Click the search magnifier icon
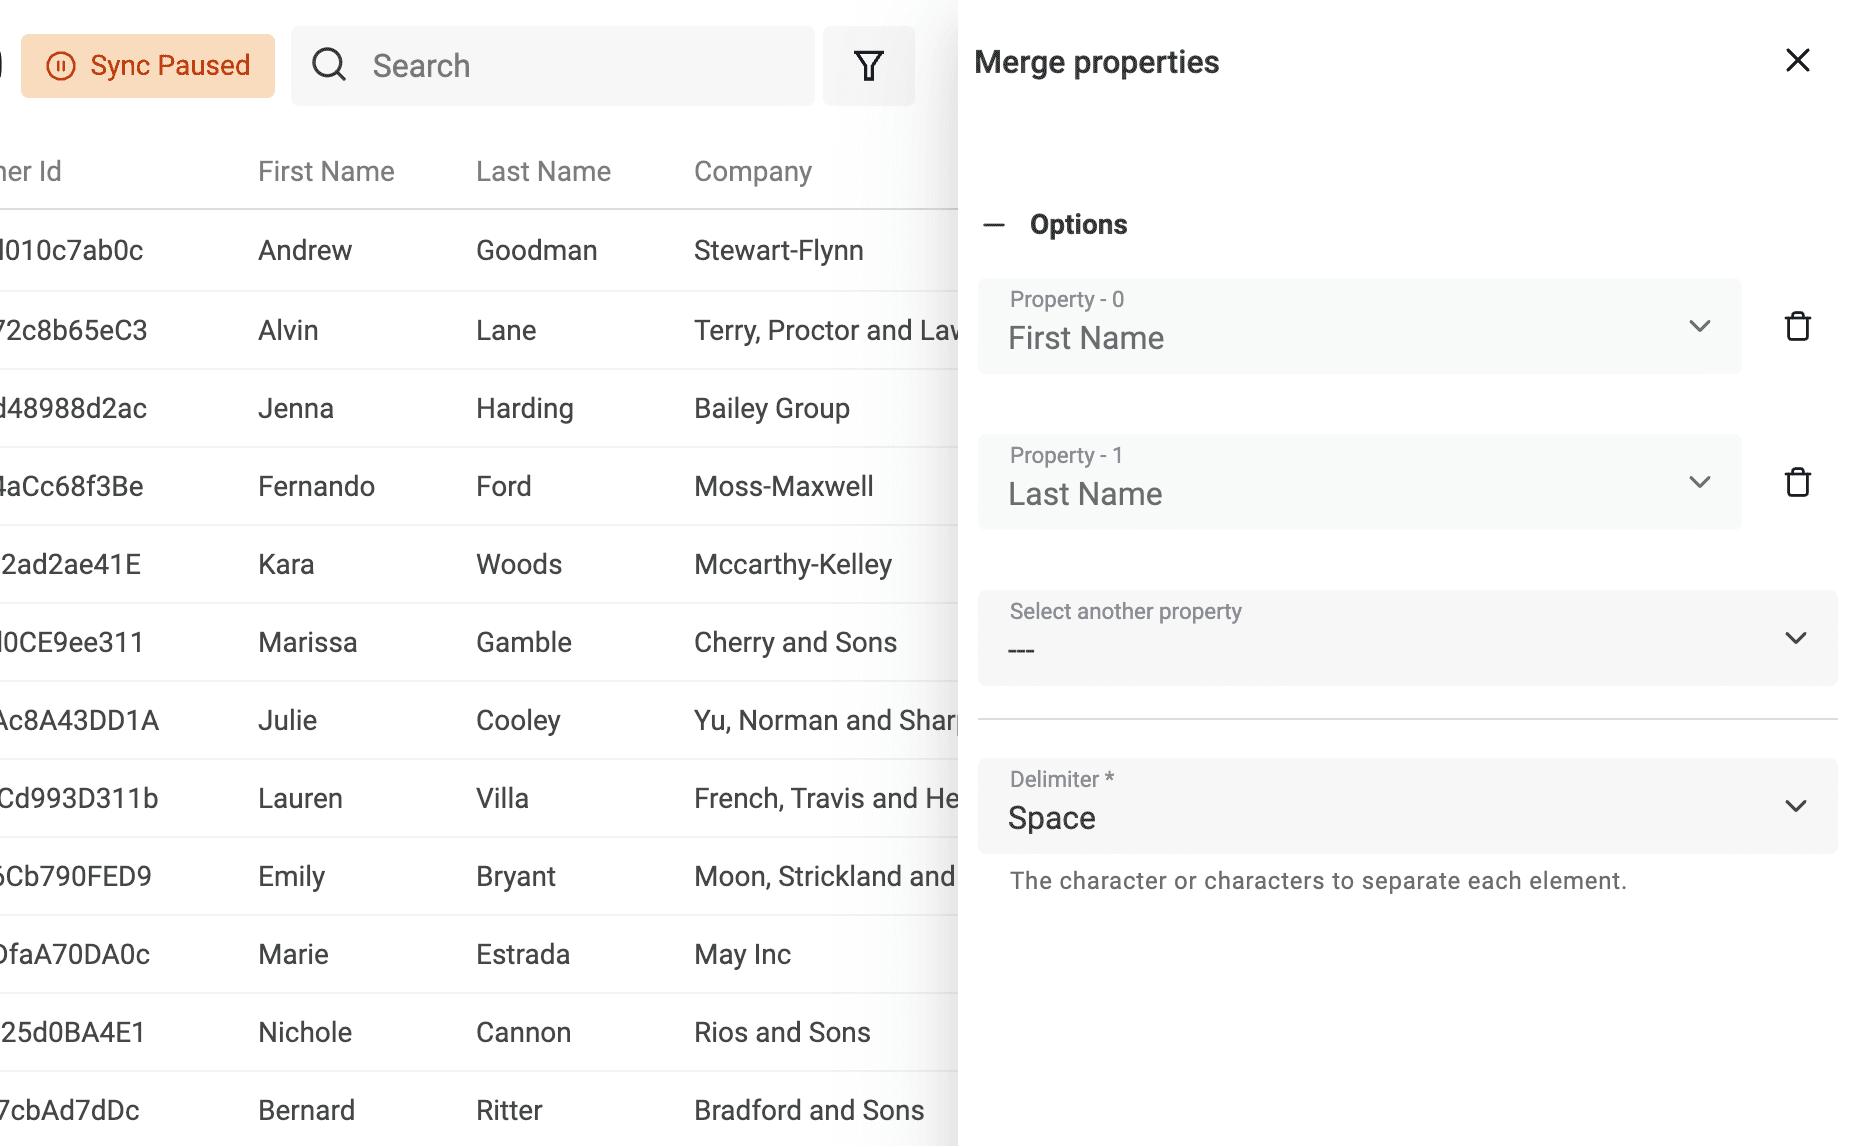Viewport: 1858px width, 1146px height. click(329, 65)
